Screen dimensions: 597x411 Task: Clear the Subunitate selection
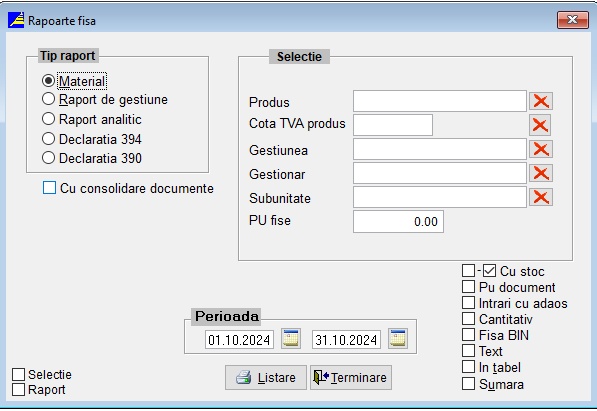click(x=541, y=197)
